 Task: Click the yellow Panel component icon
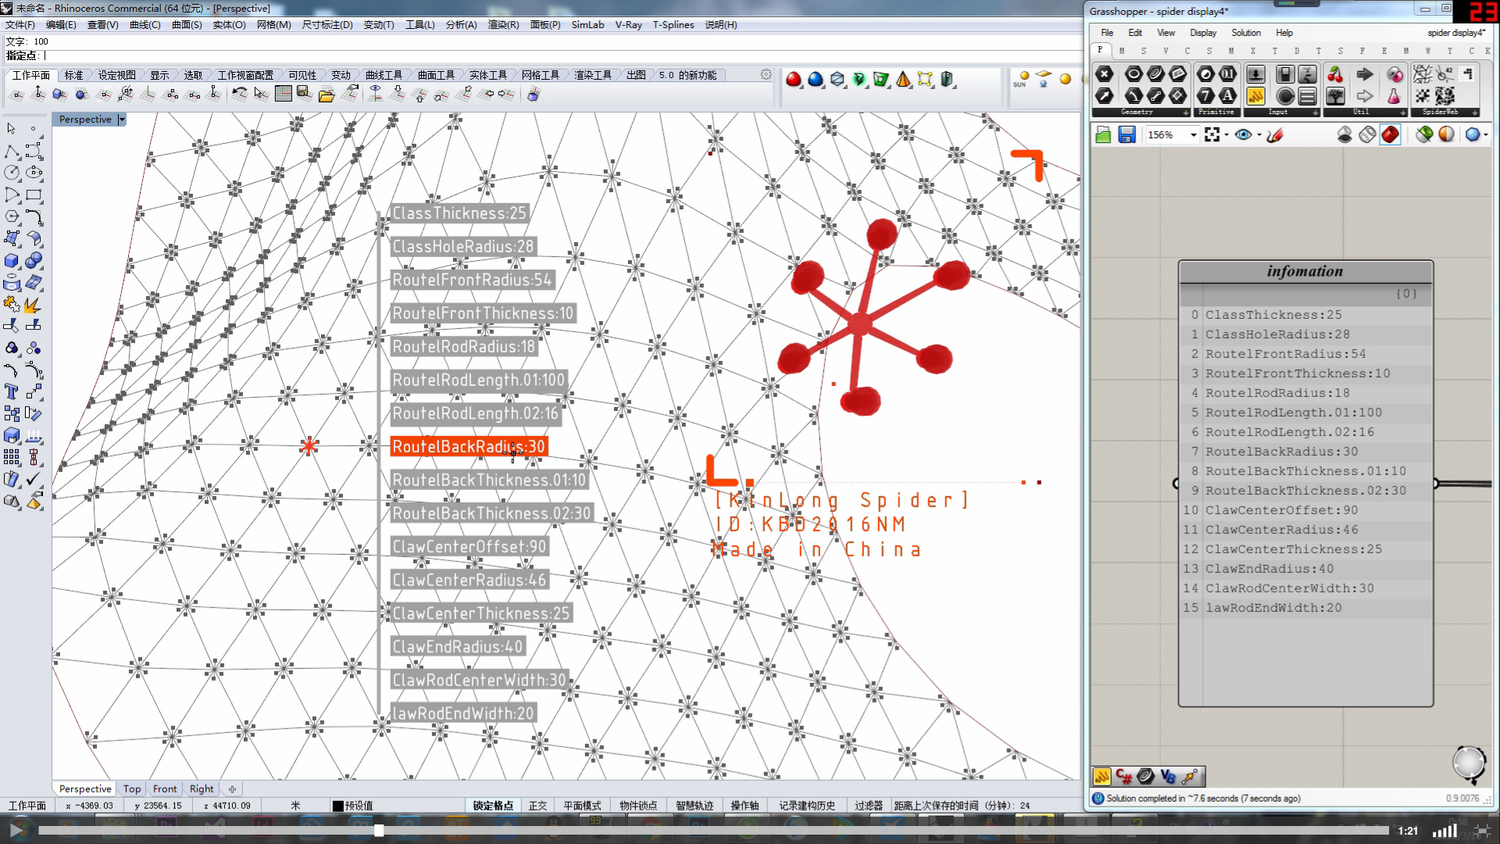pyautogui.click(x=1255, y=96)
